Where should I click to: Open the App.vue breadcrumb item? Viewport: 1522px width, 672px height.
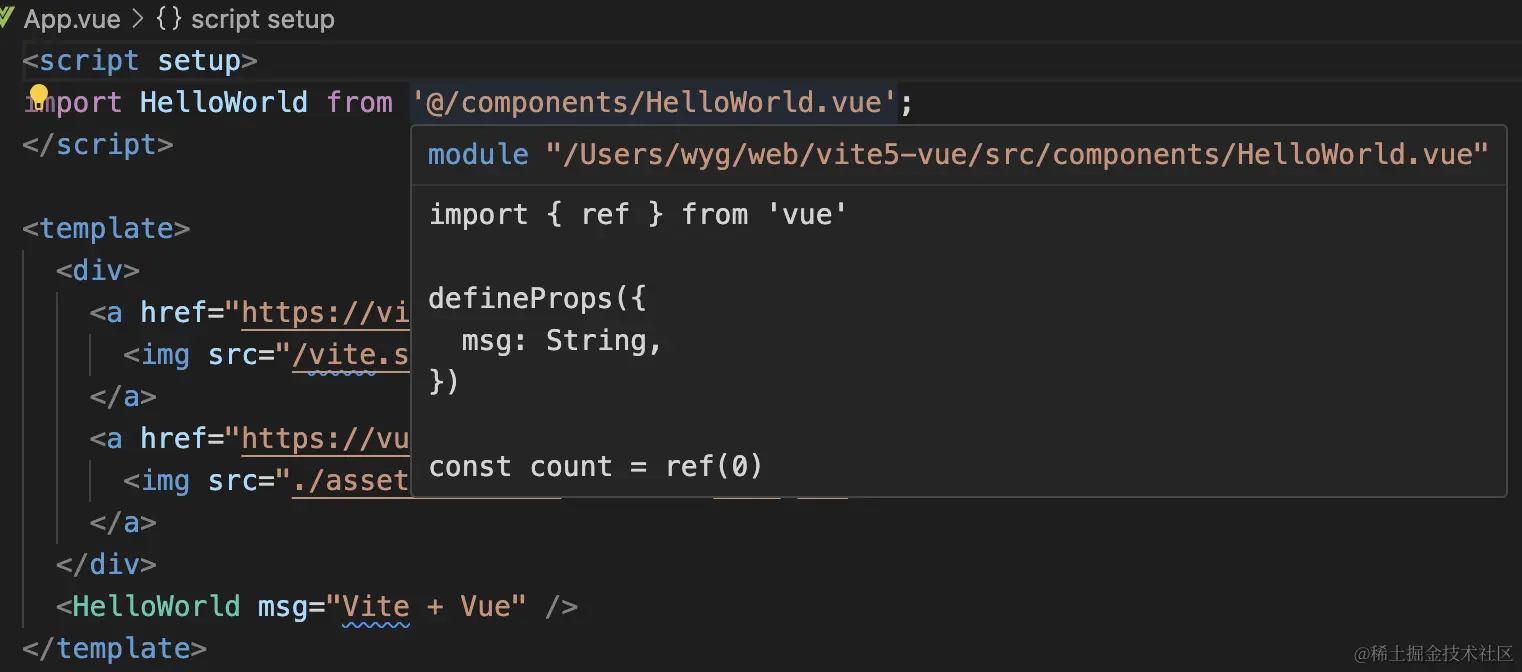[x=72, y=19]
